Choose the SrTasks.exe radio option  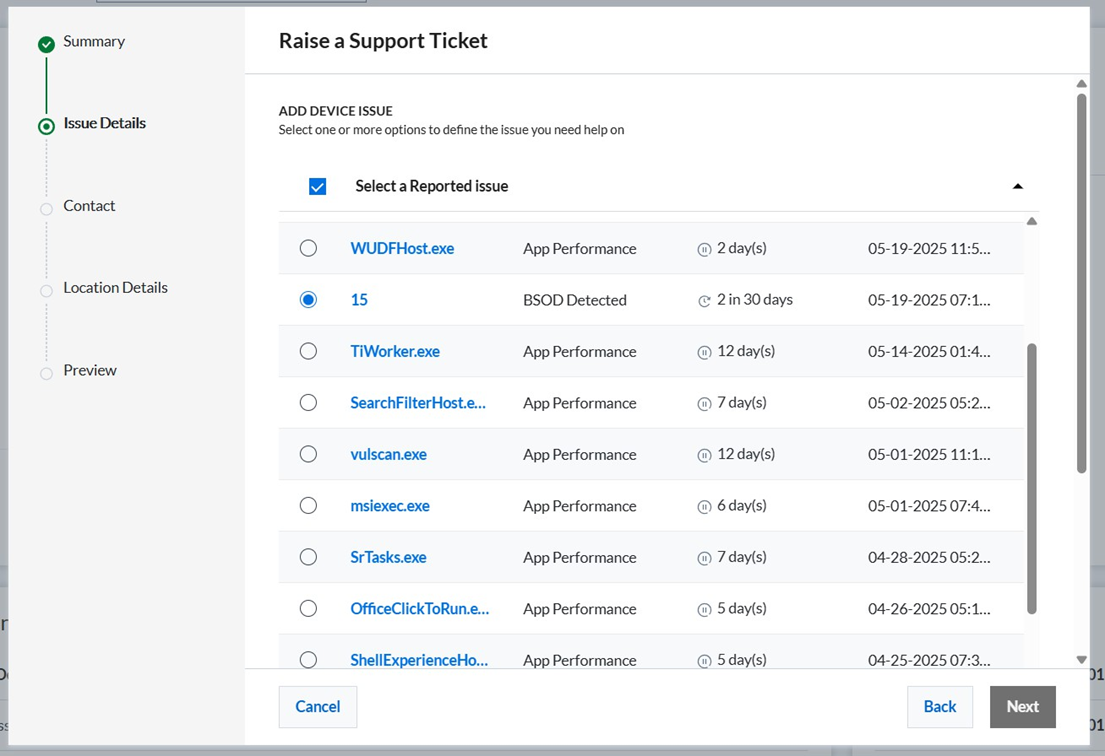308,557
